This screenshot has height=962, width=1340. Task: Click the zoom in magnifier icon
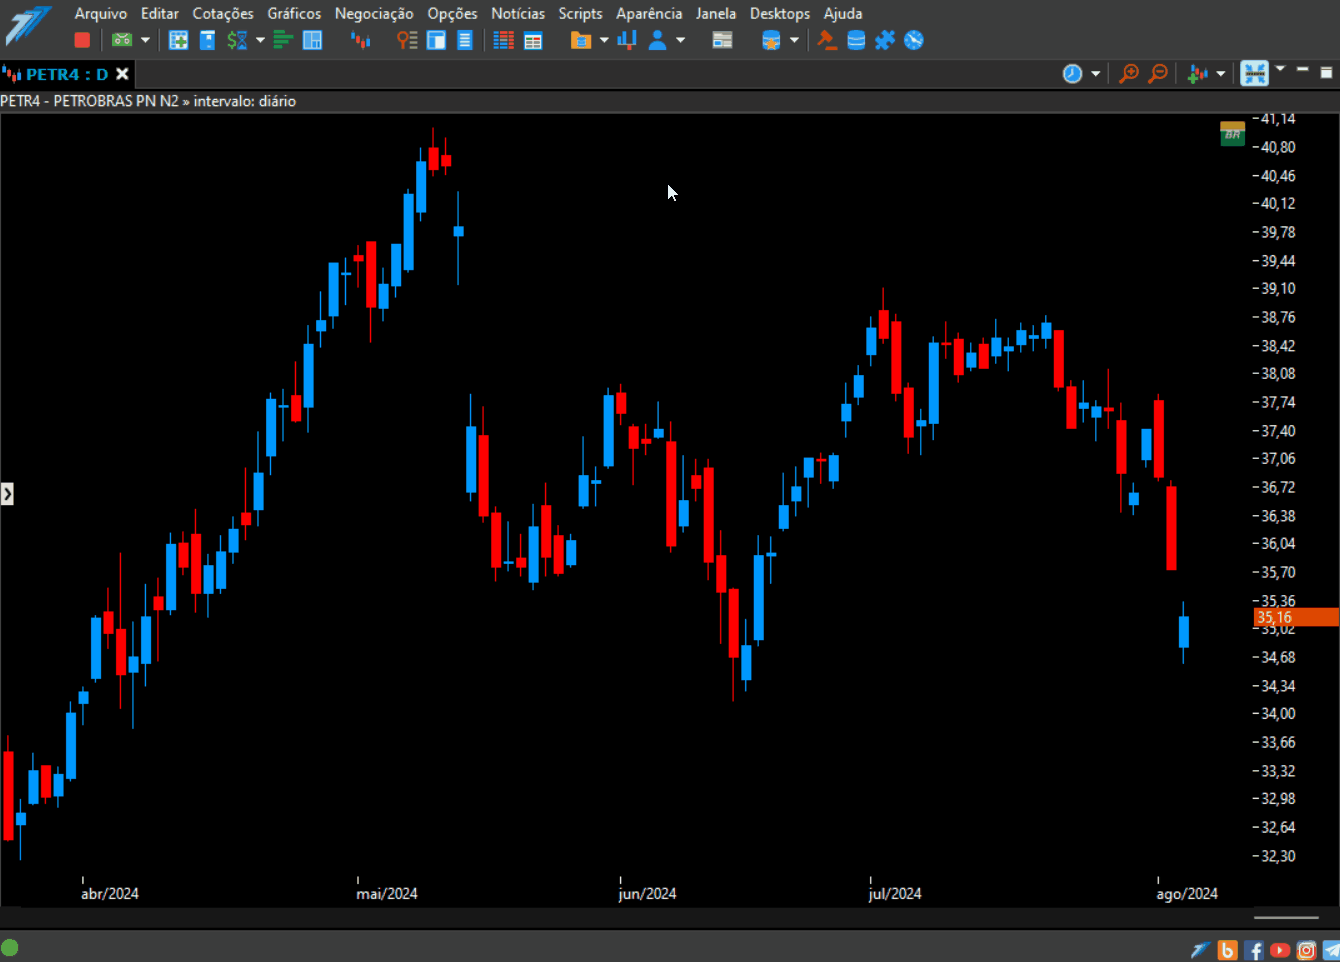(x=1129, y=73)
